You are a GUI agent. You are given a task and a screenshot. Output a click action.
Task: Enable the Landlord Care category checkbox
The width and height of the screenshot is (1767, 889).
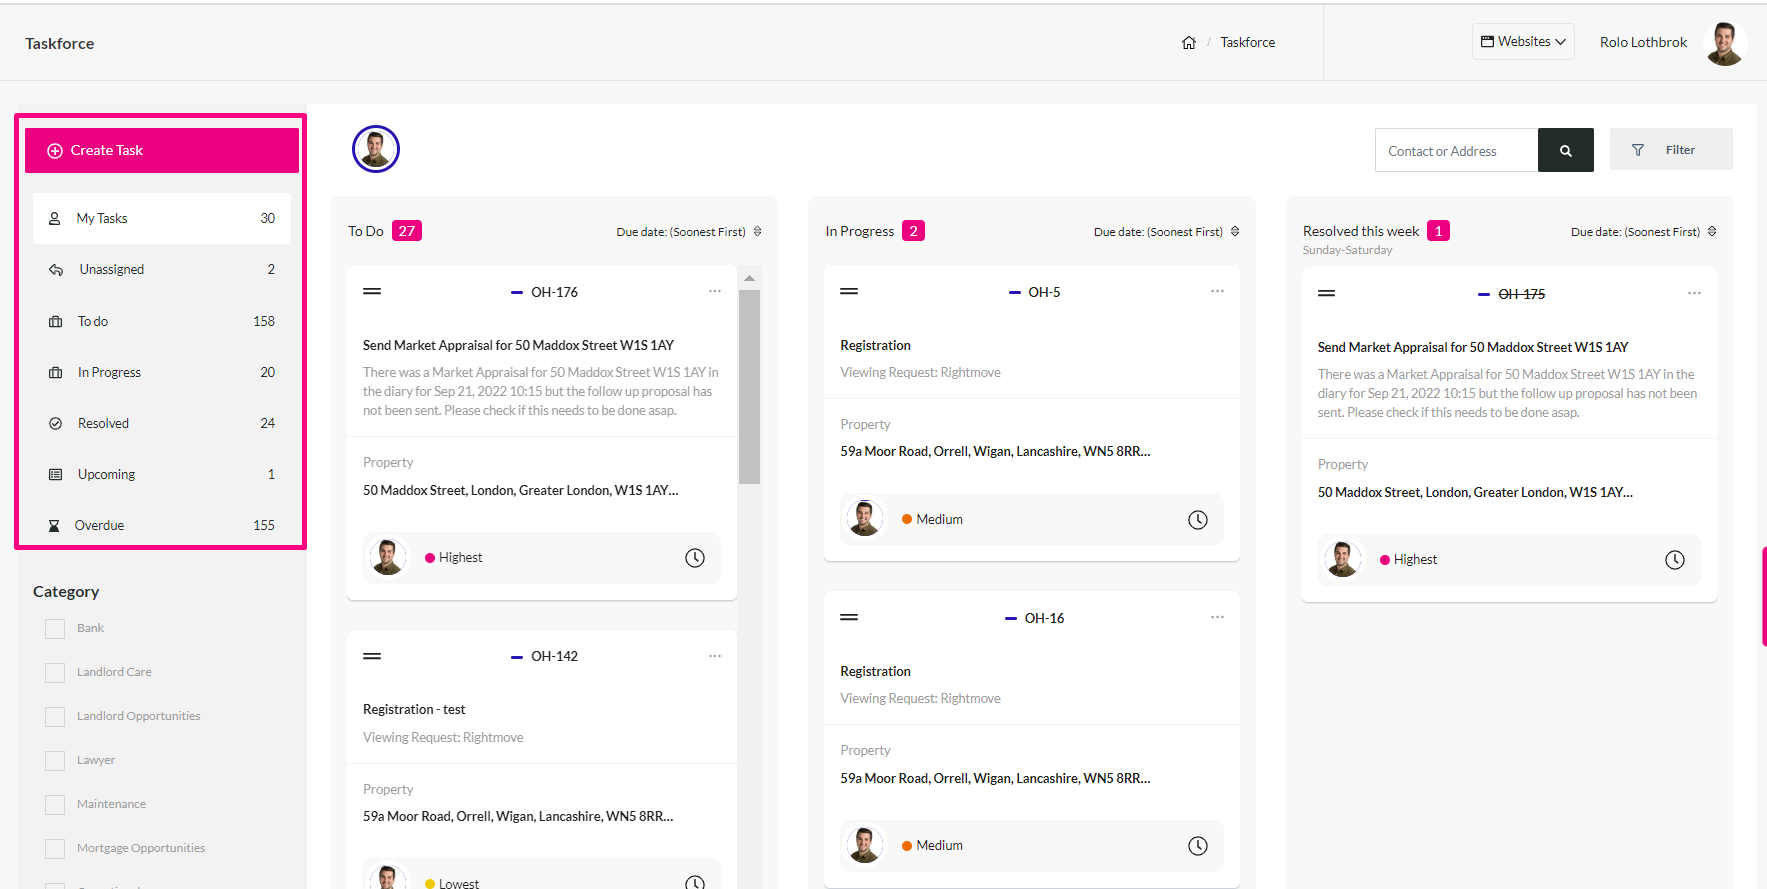tap(55, 673)
